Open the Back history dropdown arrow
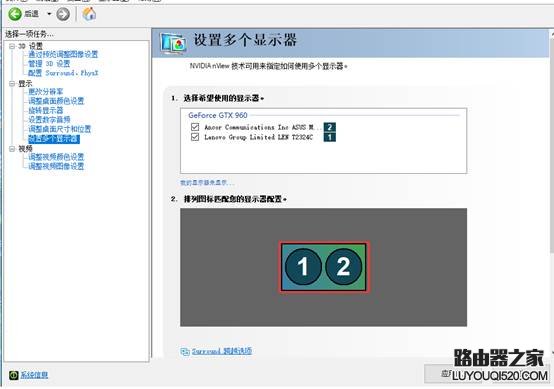The image size is (554, 389). 49,14
